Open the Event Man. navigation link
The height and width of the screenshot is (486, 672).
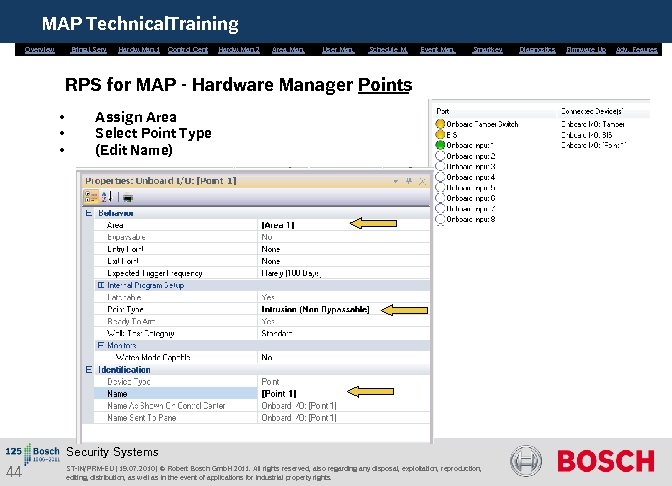click(438, 50)
